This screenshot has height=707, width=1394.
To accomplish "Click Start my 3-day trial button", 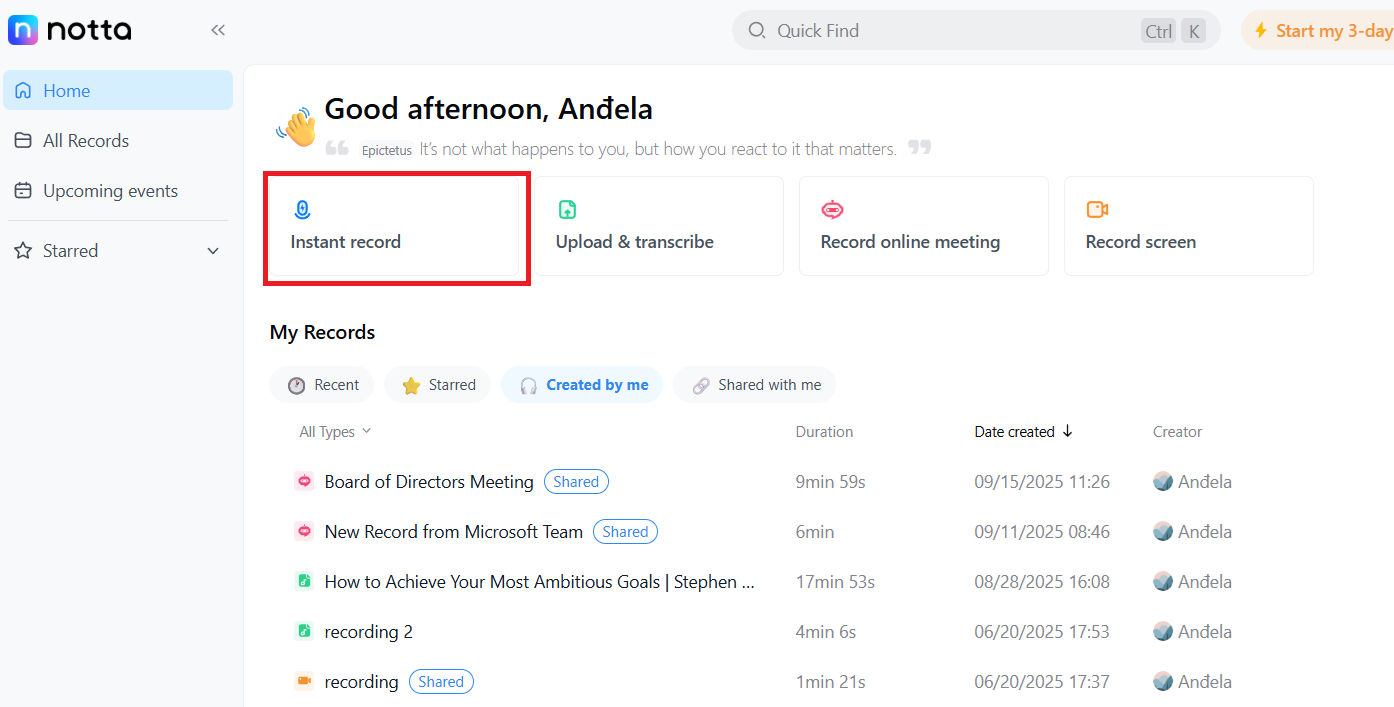I will (x=1320, y=31).
